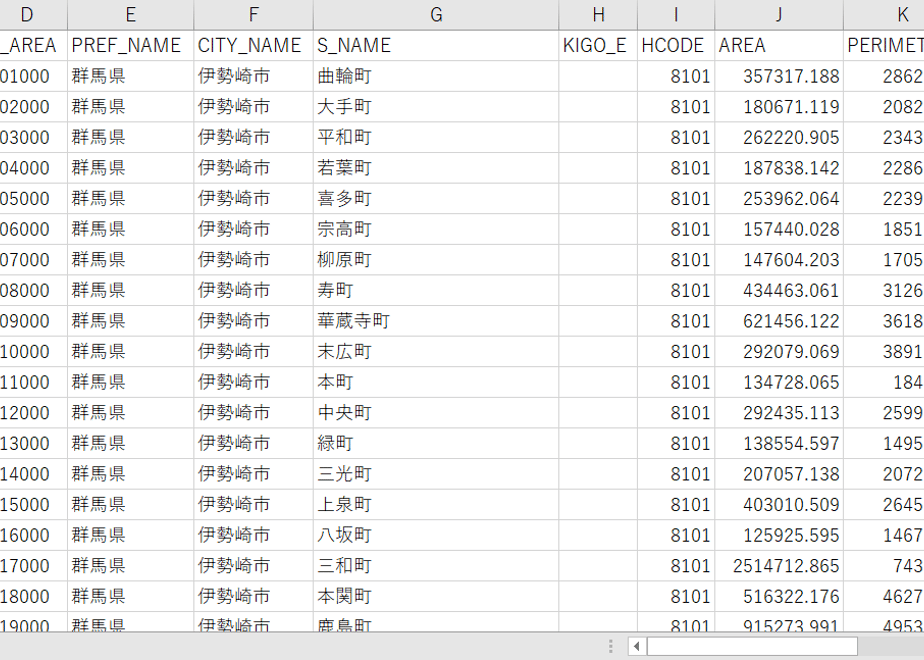Click the cell containing 曲輪町
This screenshot has width=924, height=660.
click(x=436, y=76)
